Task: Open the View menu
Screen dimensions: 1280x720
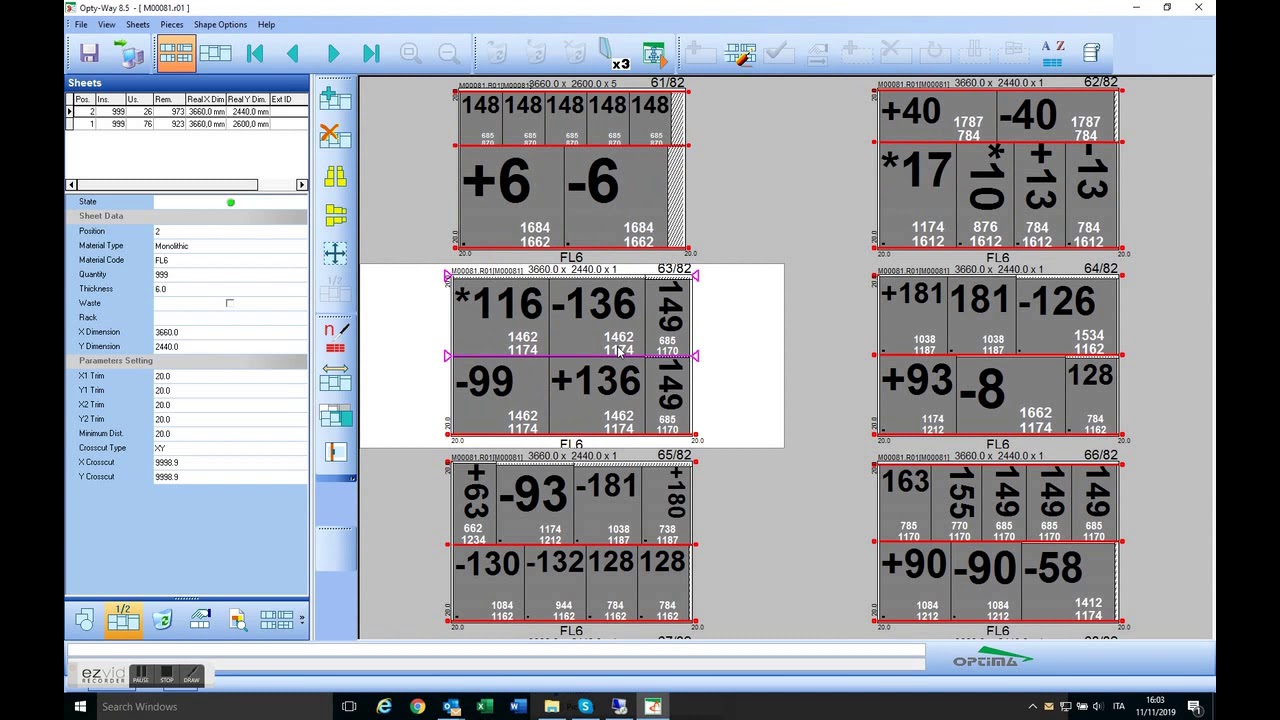Action: point(106,24)
